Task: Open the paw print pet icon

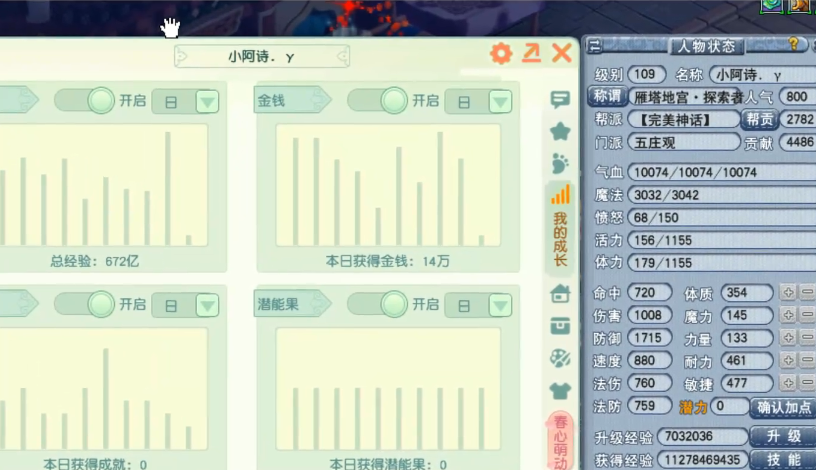Action: pos(560,163)
